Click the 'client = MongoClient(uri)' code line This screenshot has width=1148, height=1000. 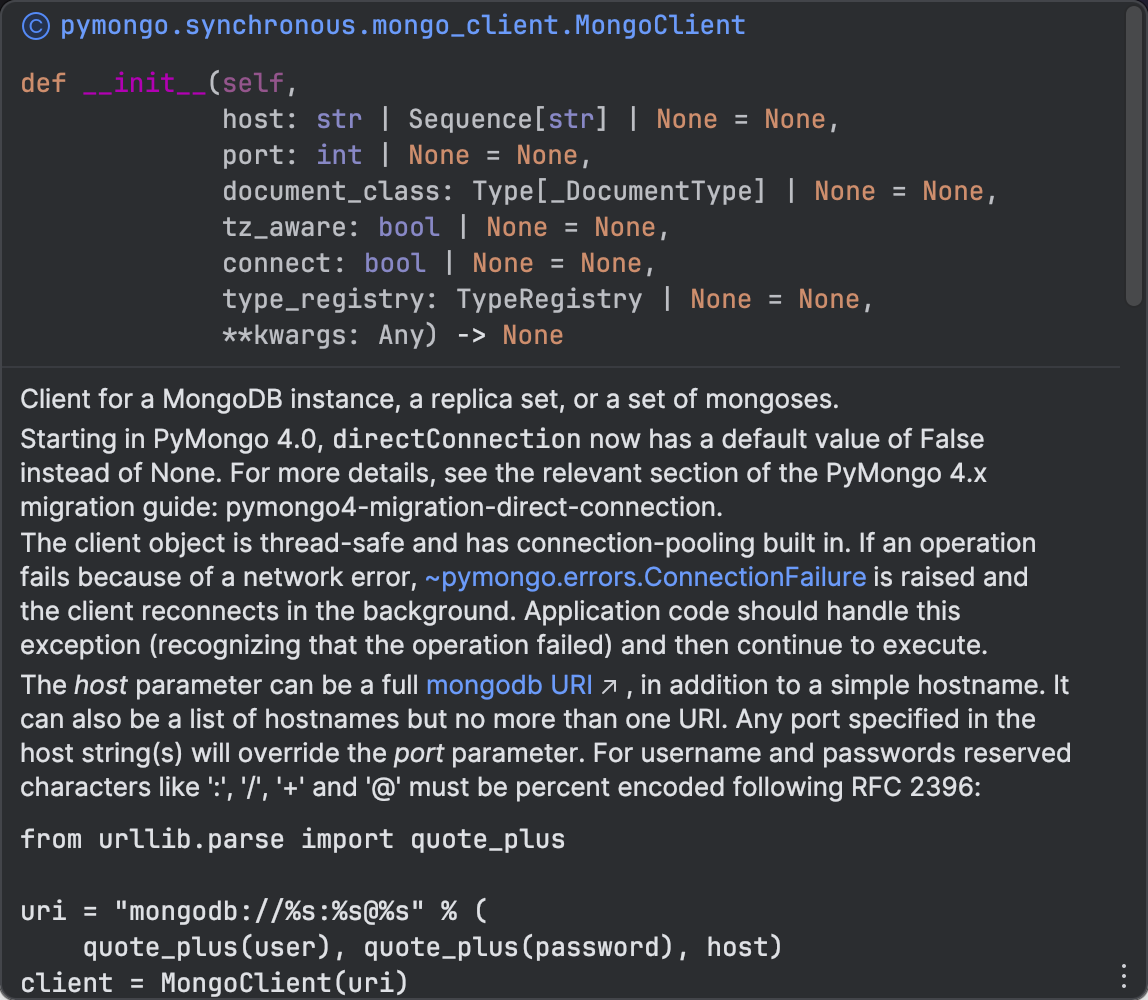pos(215,982)
